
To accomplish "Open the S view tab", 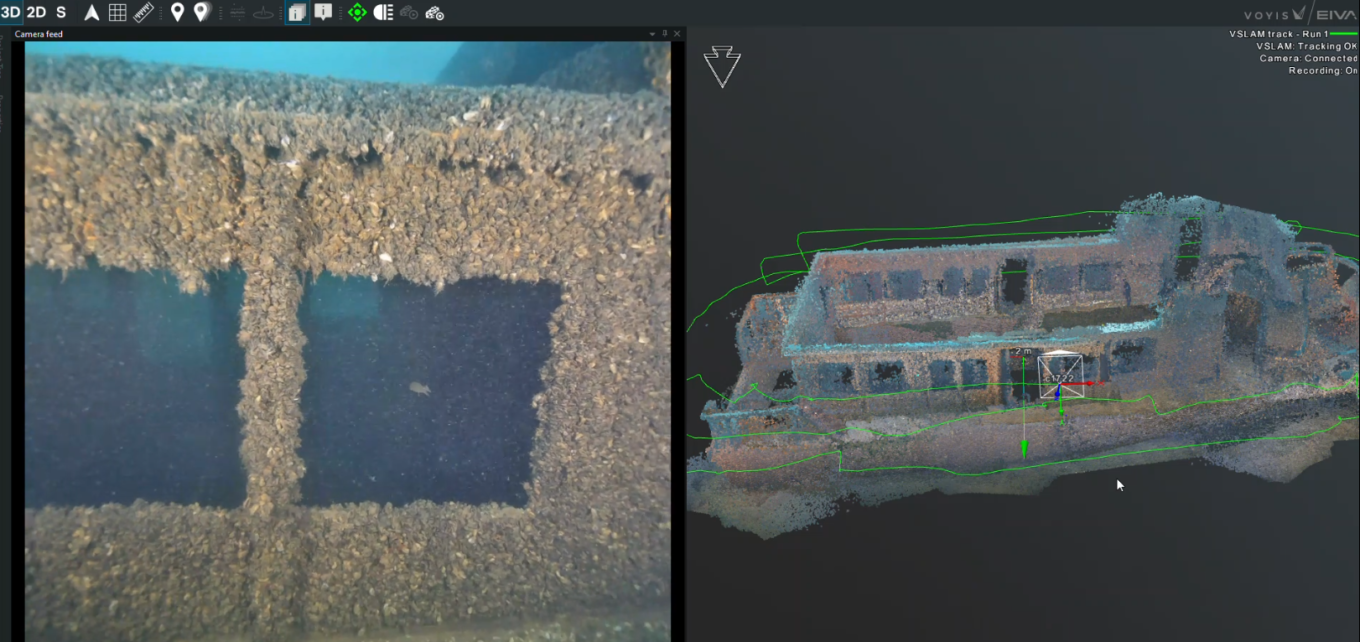I will tap(61, 13).
